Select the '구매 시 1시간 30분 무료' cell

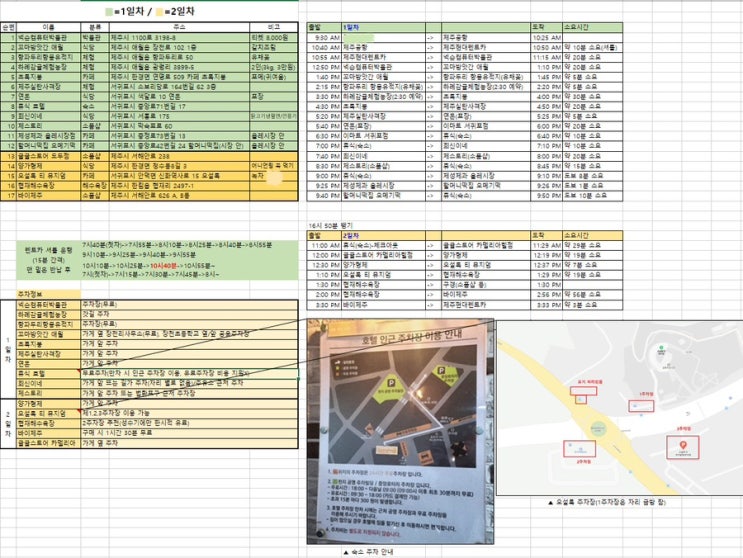click(190, 433)
